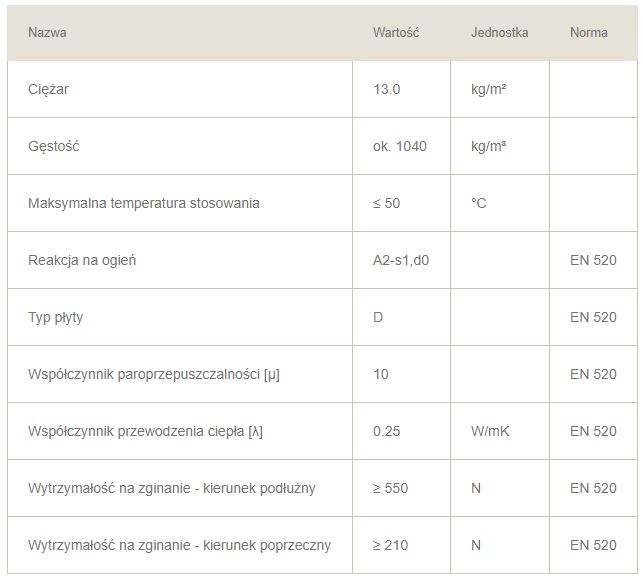Select the Jednostka column header
The height and width of the screenshot is (582, 643).
coord(499,32)
